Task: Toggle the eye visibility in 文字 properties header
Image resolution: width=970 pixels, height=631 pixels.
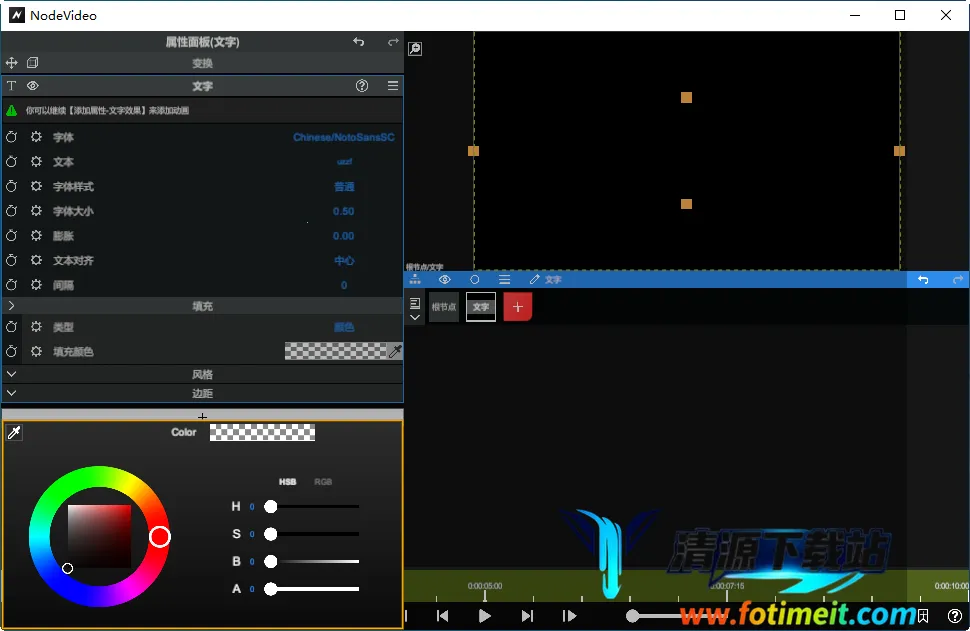Action: coord(32,86)
